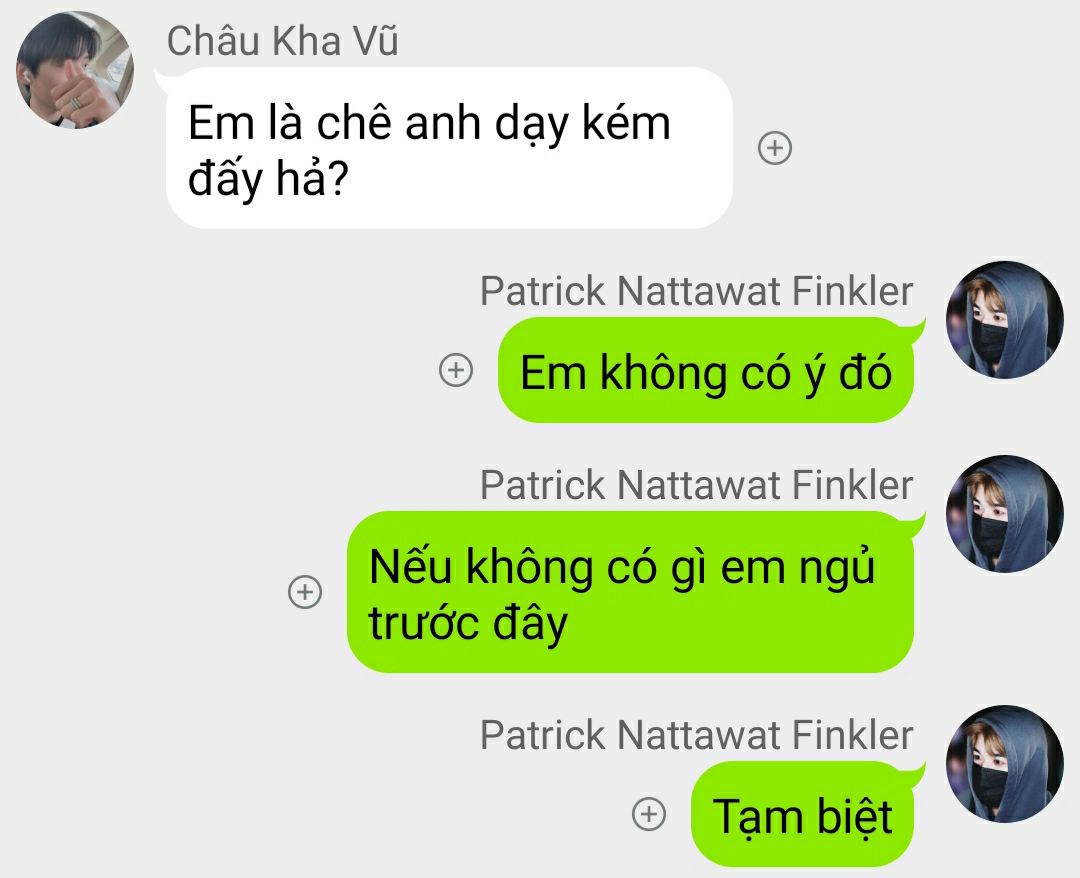This screenshot has width=1080, height=878.
Task: Click the word "kém" in Châu Kha Vũ's message
Action: pyautogui.click(x=626, y=122)
